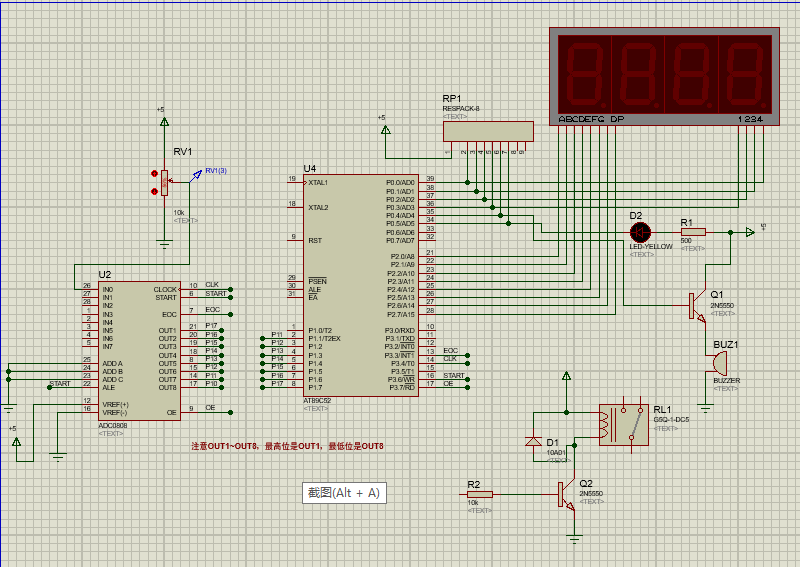Click the RST pin label on U4
This screenshot has width=800, height=567.
coord(315,240)
